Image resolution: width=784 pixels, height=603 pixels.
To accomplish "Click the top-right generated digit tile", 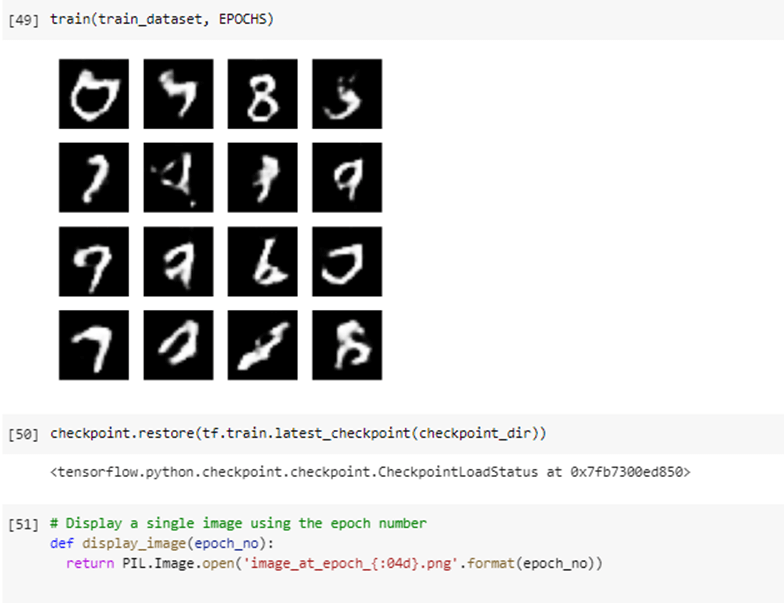I will tap(347, 94).
